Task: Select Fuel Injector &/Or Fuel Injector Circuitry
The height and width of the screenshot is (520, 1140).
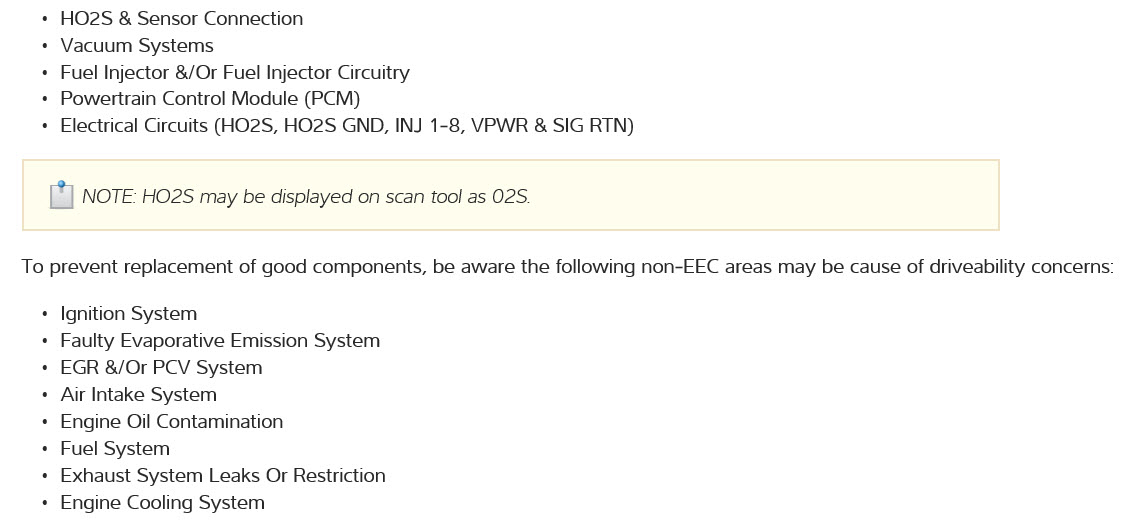Action: (x=235, y=73)
